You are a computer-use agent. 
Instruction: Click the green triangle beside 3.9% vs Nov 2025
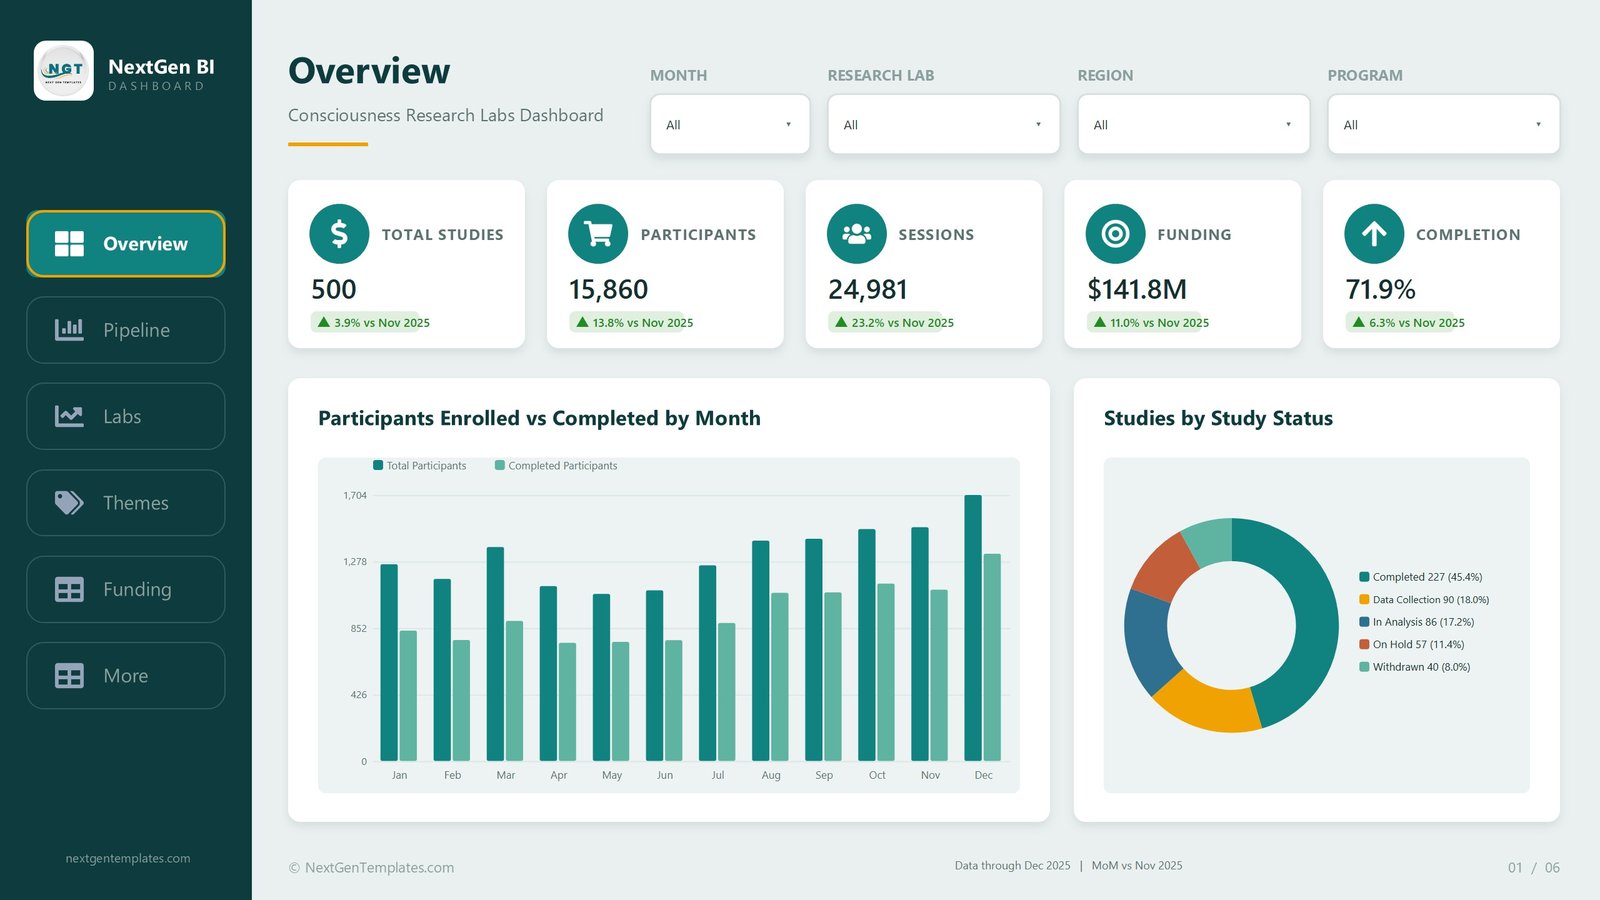323,322
